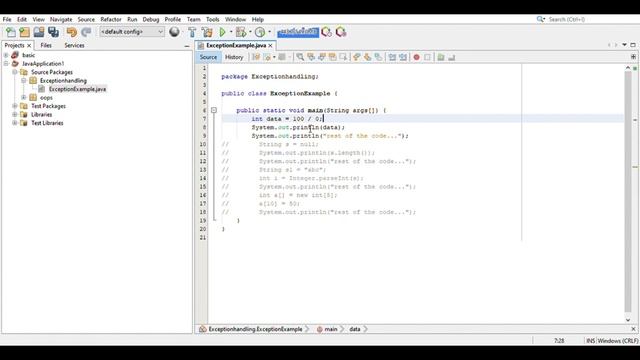
Task: Open the File menu
Action: [7, 19]
